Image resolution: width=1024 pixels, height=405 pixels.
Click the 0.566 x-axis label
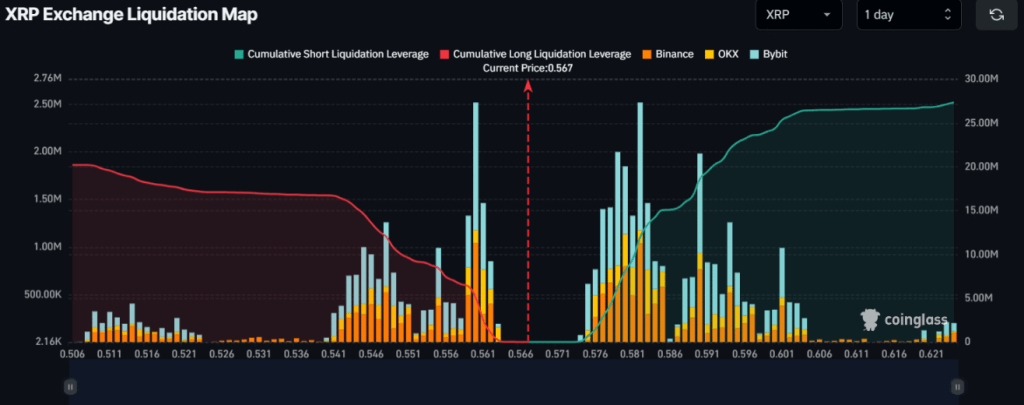pos(520,354)
